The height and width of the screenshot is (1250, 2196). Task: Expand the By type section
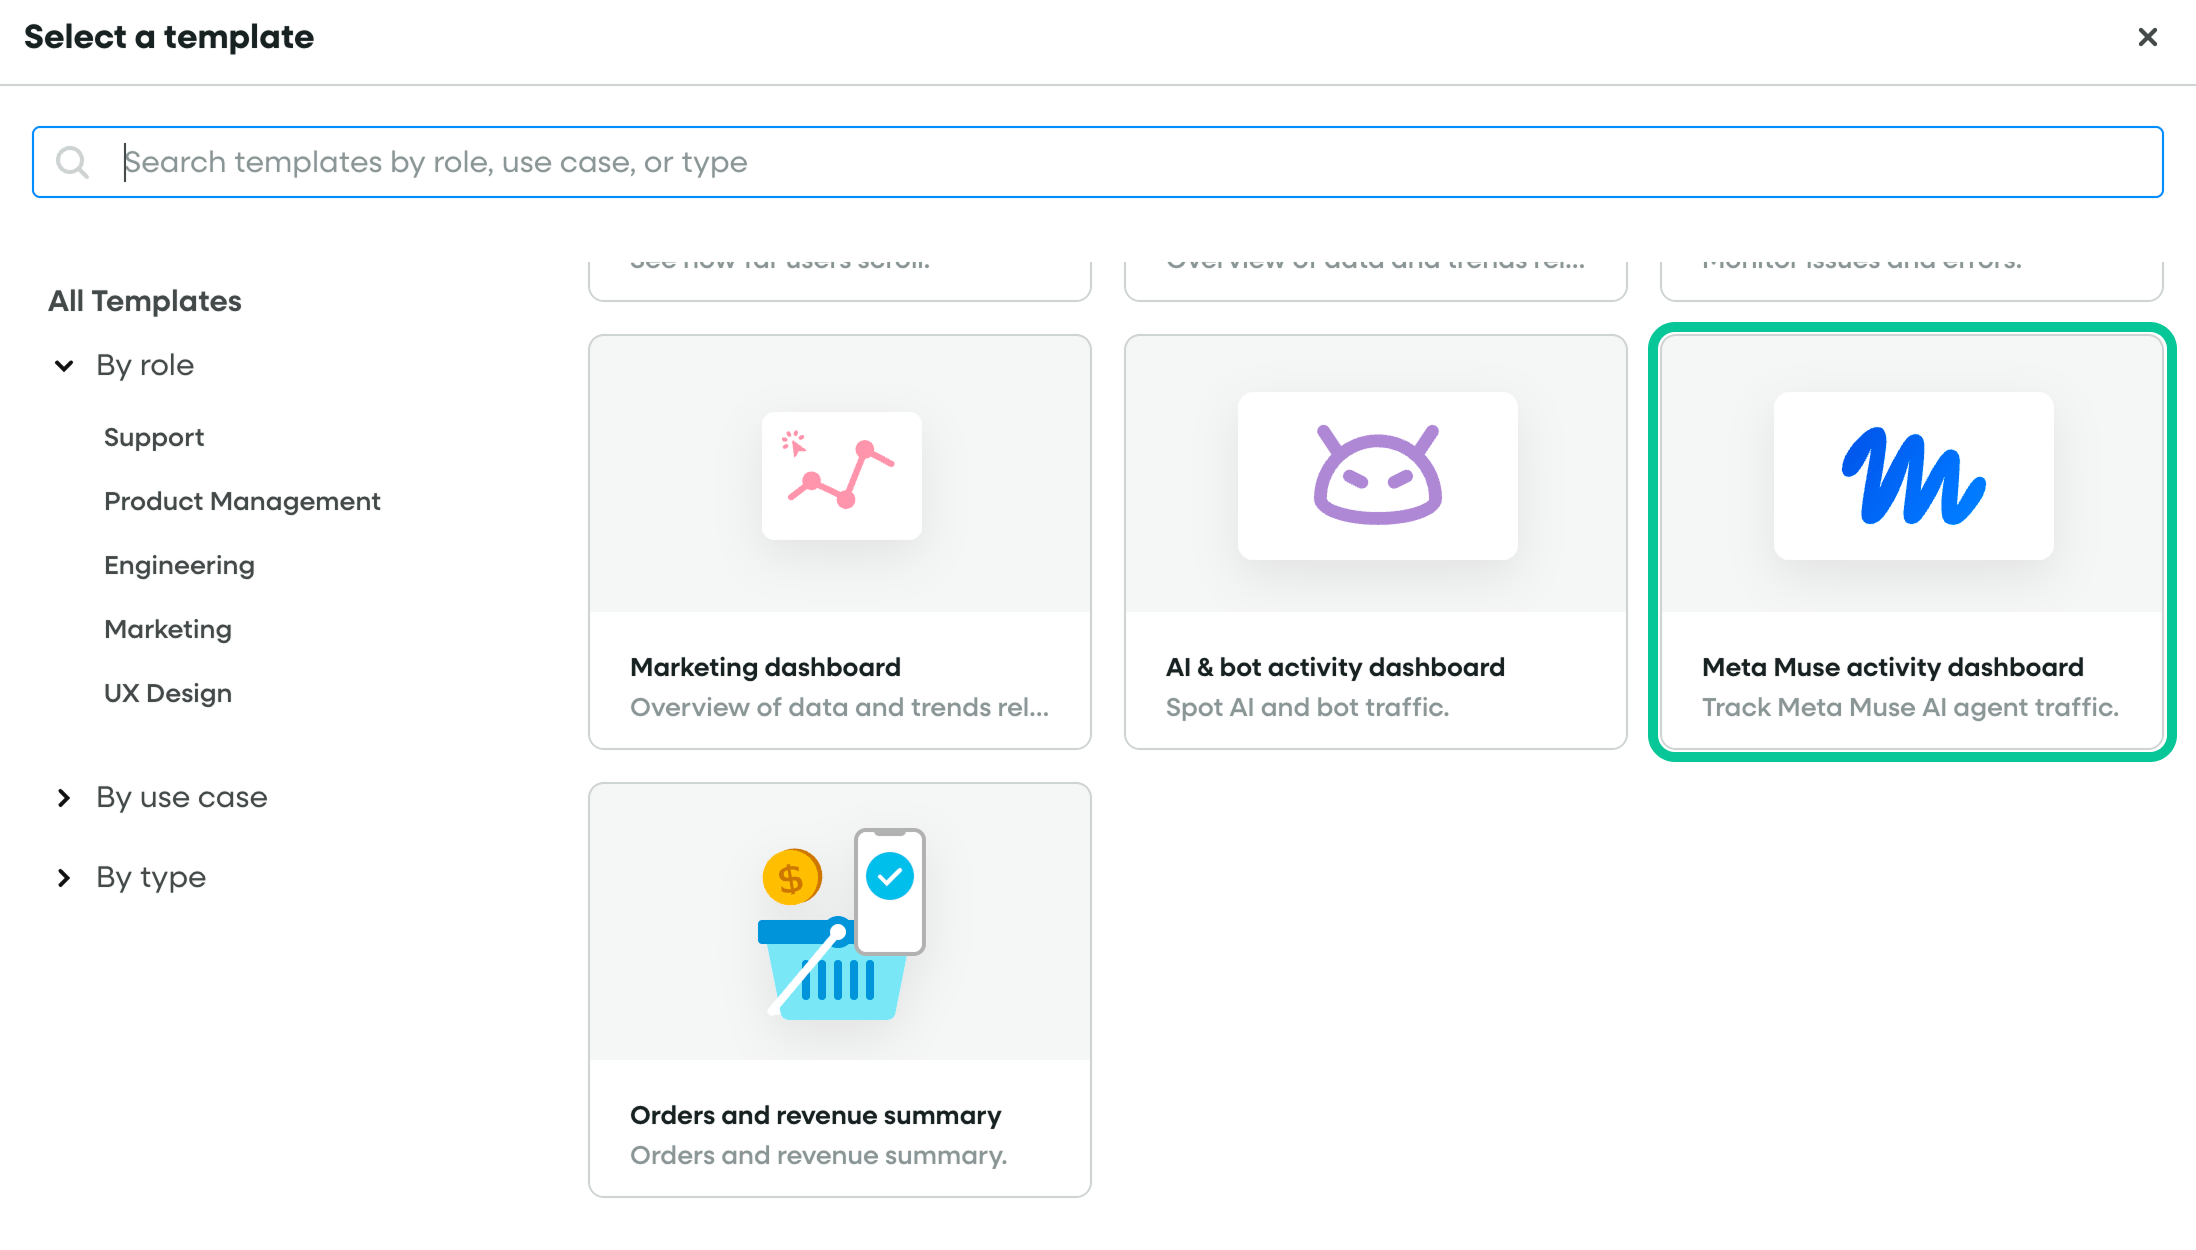pos(64,878)
